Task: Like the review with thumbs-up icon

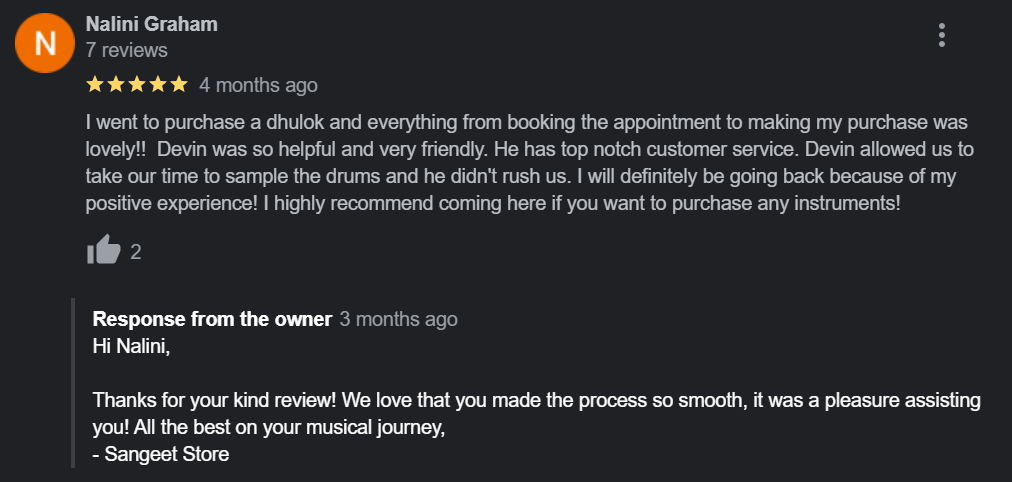Action: [x=104, y=251]
